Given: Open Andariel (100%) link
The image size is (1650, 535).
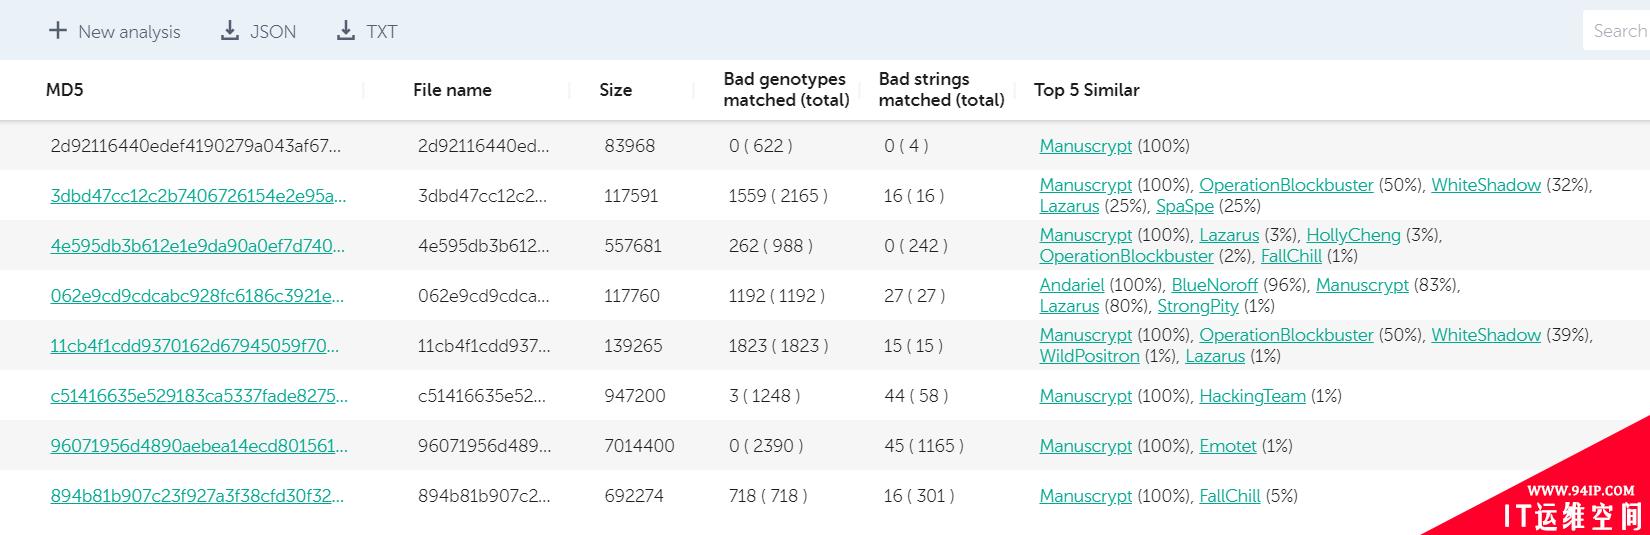Looking at the screenshot, I should coord(1072,285).
